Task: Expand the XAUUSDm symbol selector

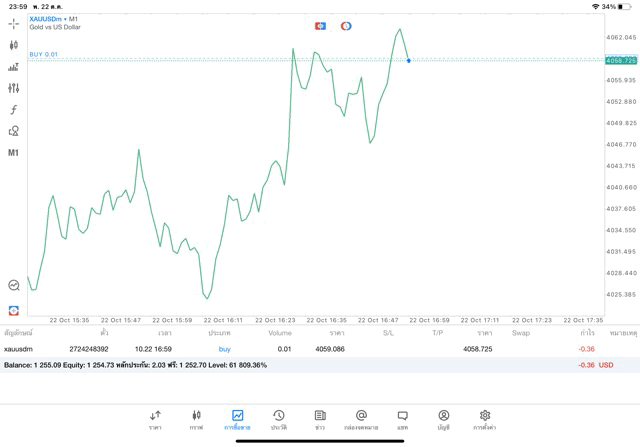Action: pos(54,19)
